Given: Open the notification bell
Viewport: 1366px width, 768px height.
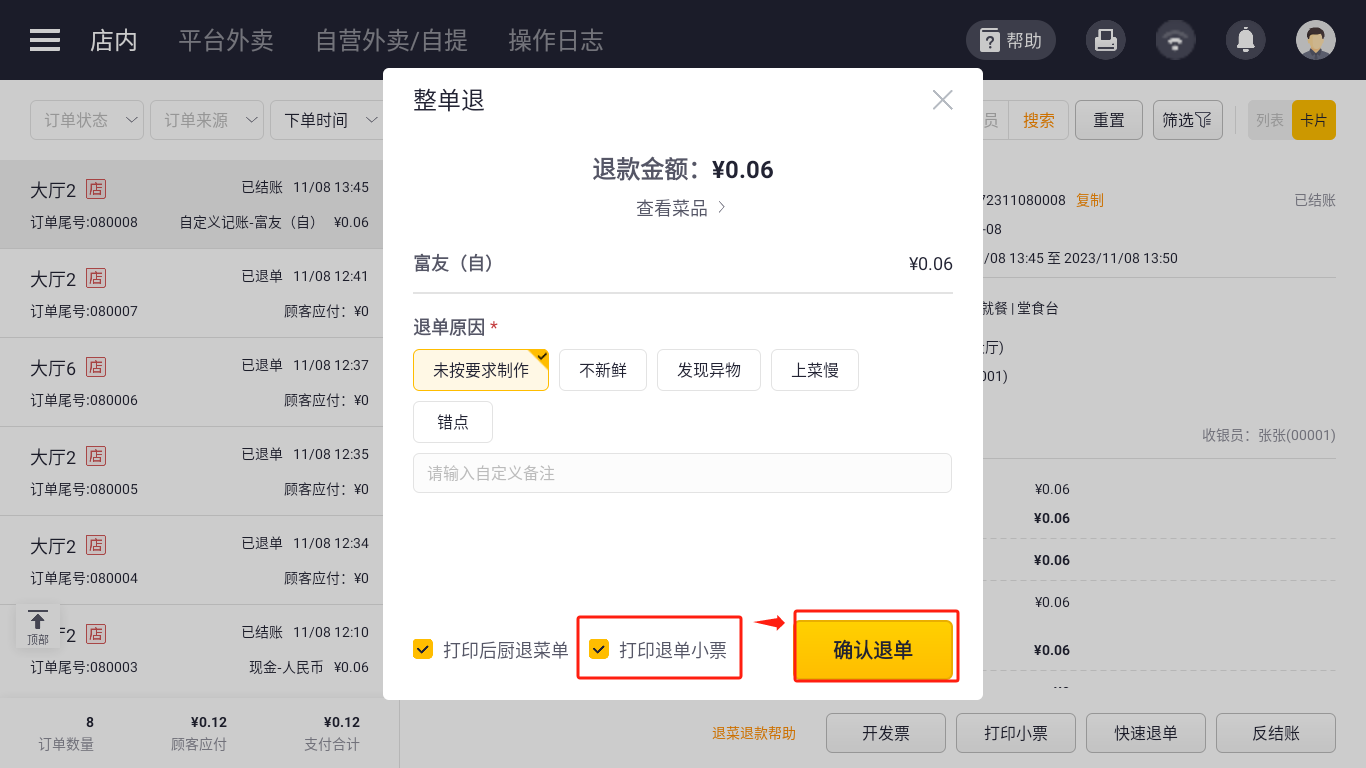Looking at the screenshot, I should coord(1246,40).
